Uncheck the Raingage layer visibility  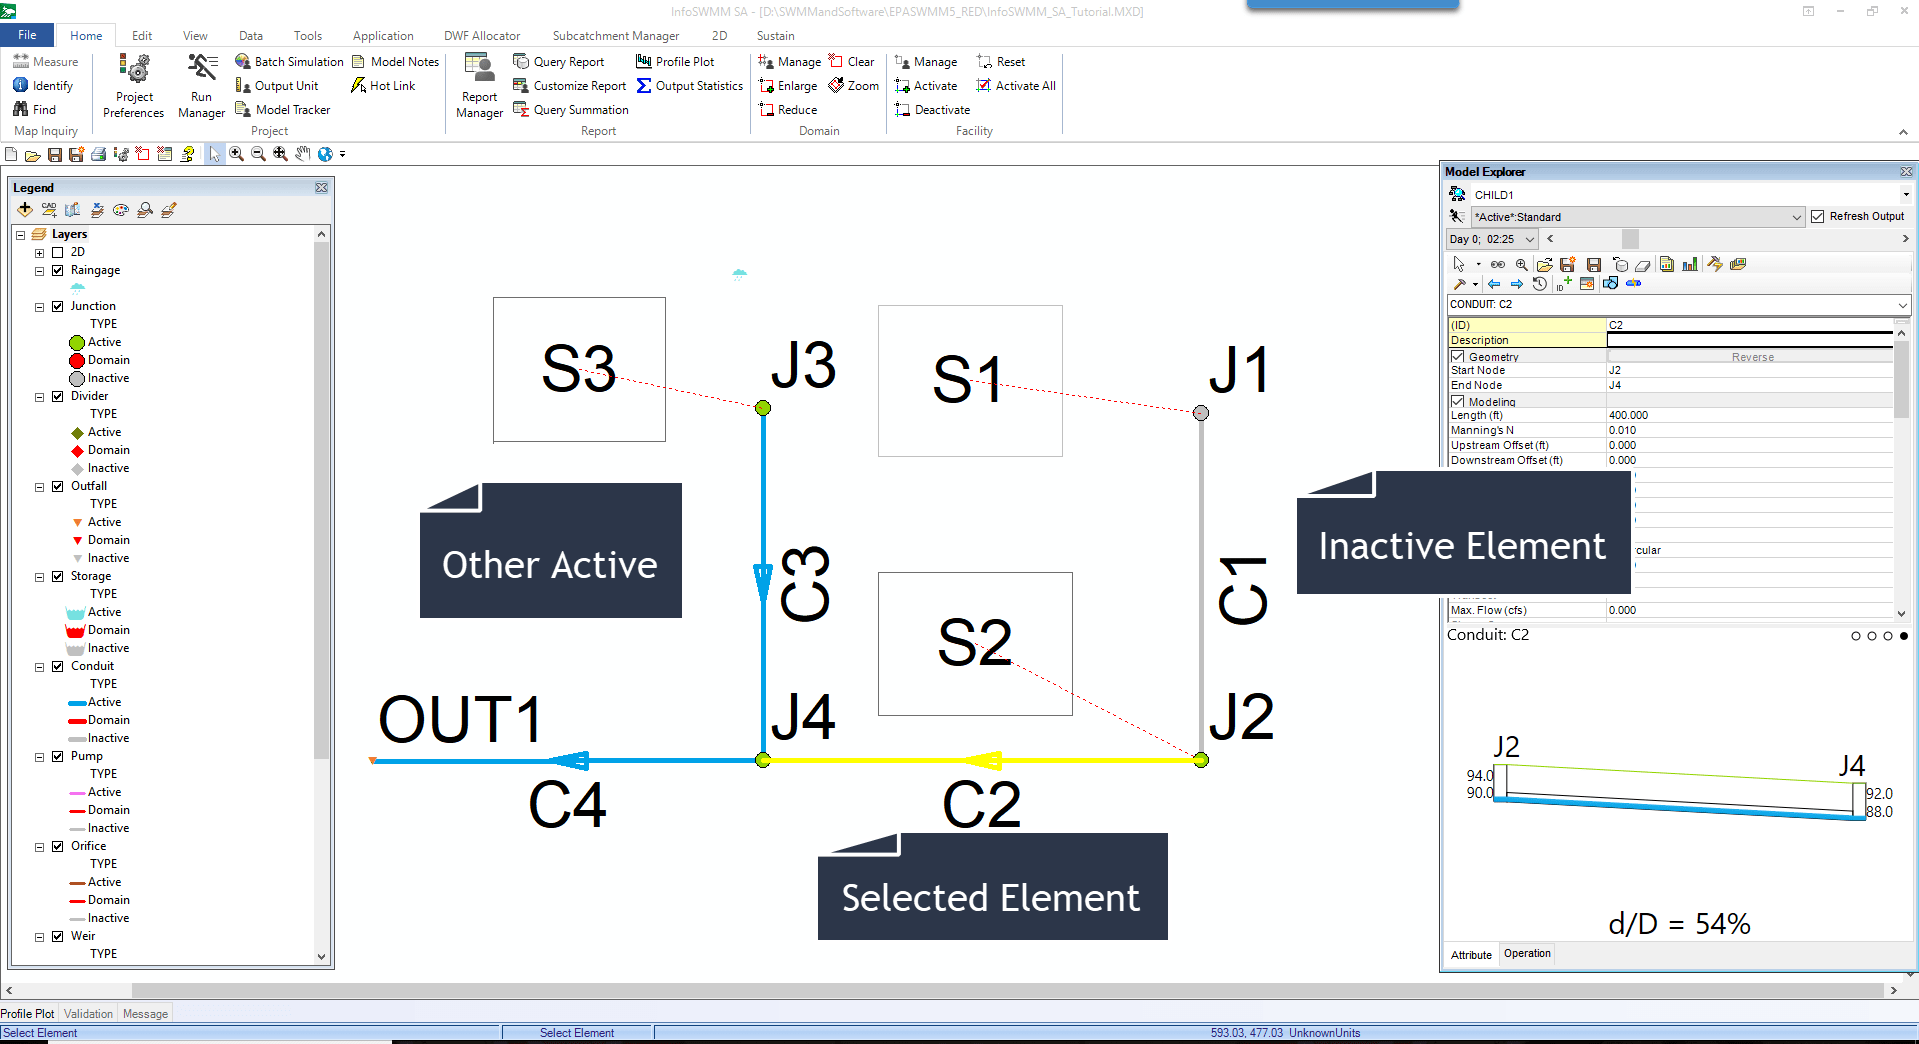pyautogui.click(x=58, y=270)
